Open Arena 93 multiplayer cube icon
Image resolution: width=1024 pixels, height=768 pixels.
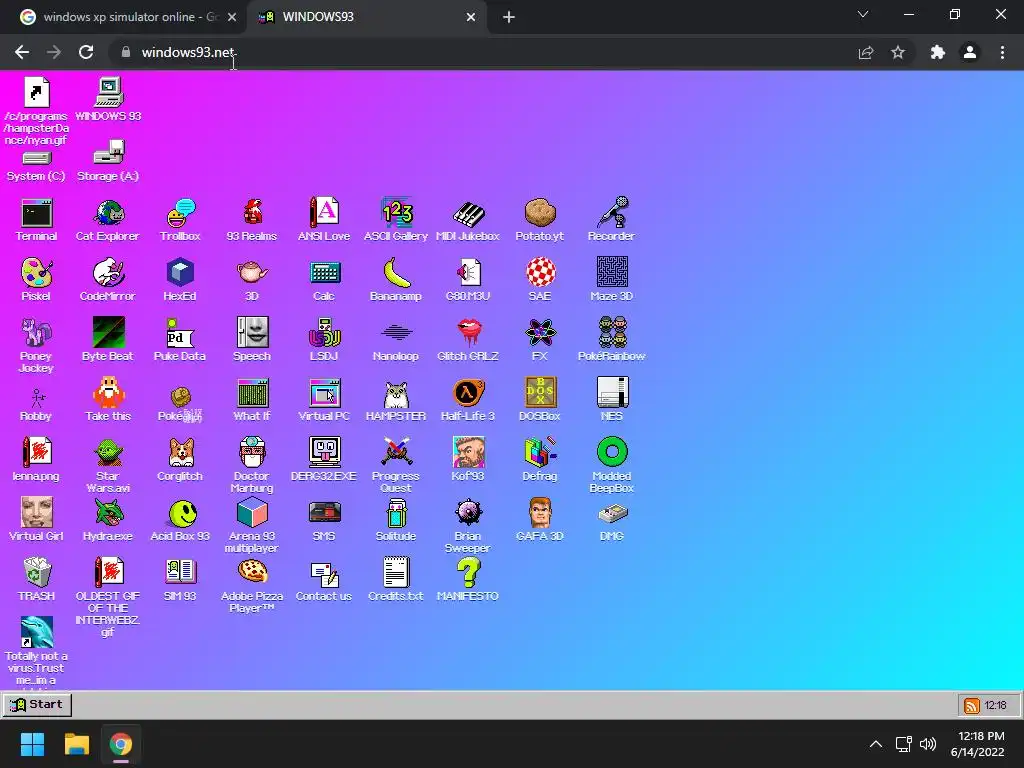[x=252, y=525]
